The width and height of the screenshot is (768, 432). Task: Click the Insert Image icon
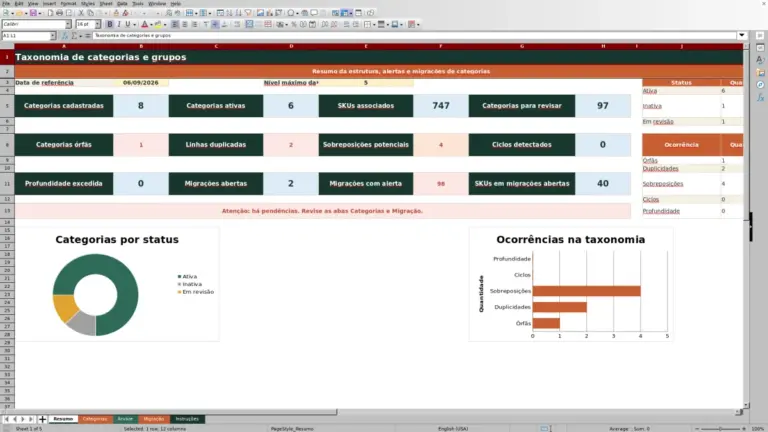(x=260, y=13)
